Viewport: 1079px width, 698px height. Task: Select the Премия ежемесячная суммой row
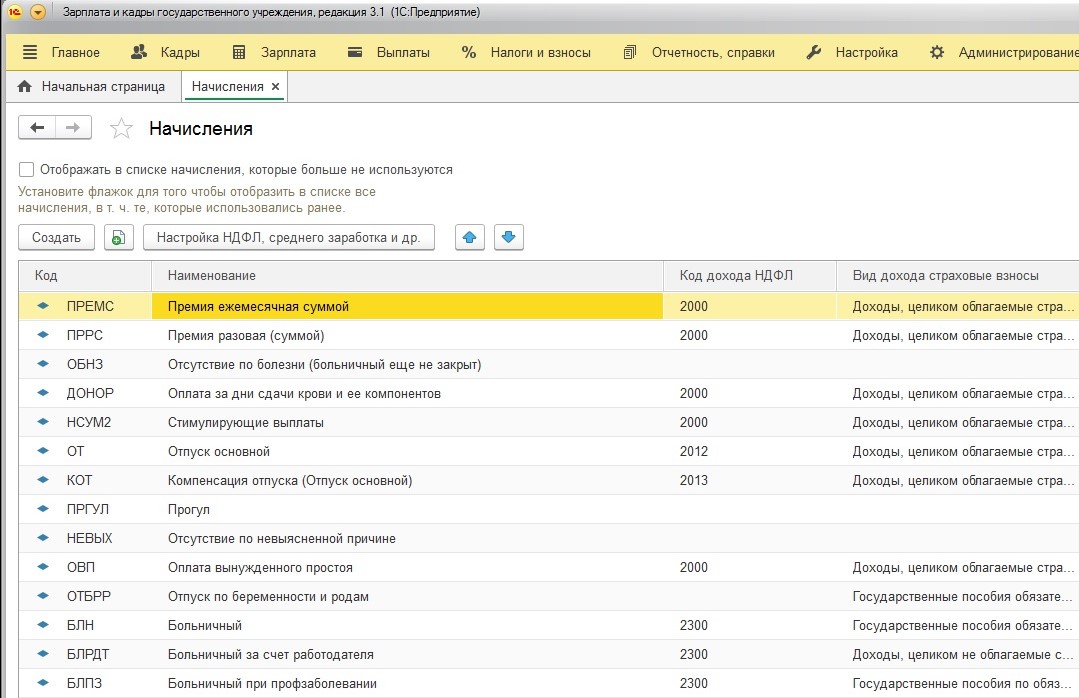(548, 306)
